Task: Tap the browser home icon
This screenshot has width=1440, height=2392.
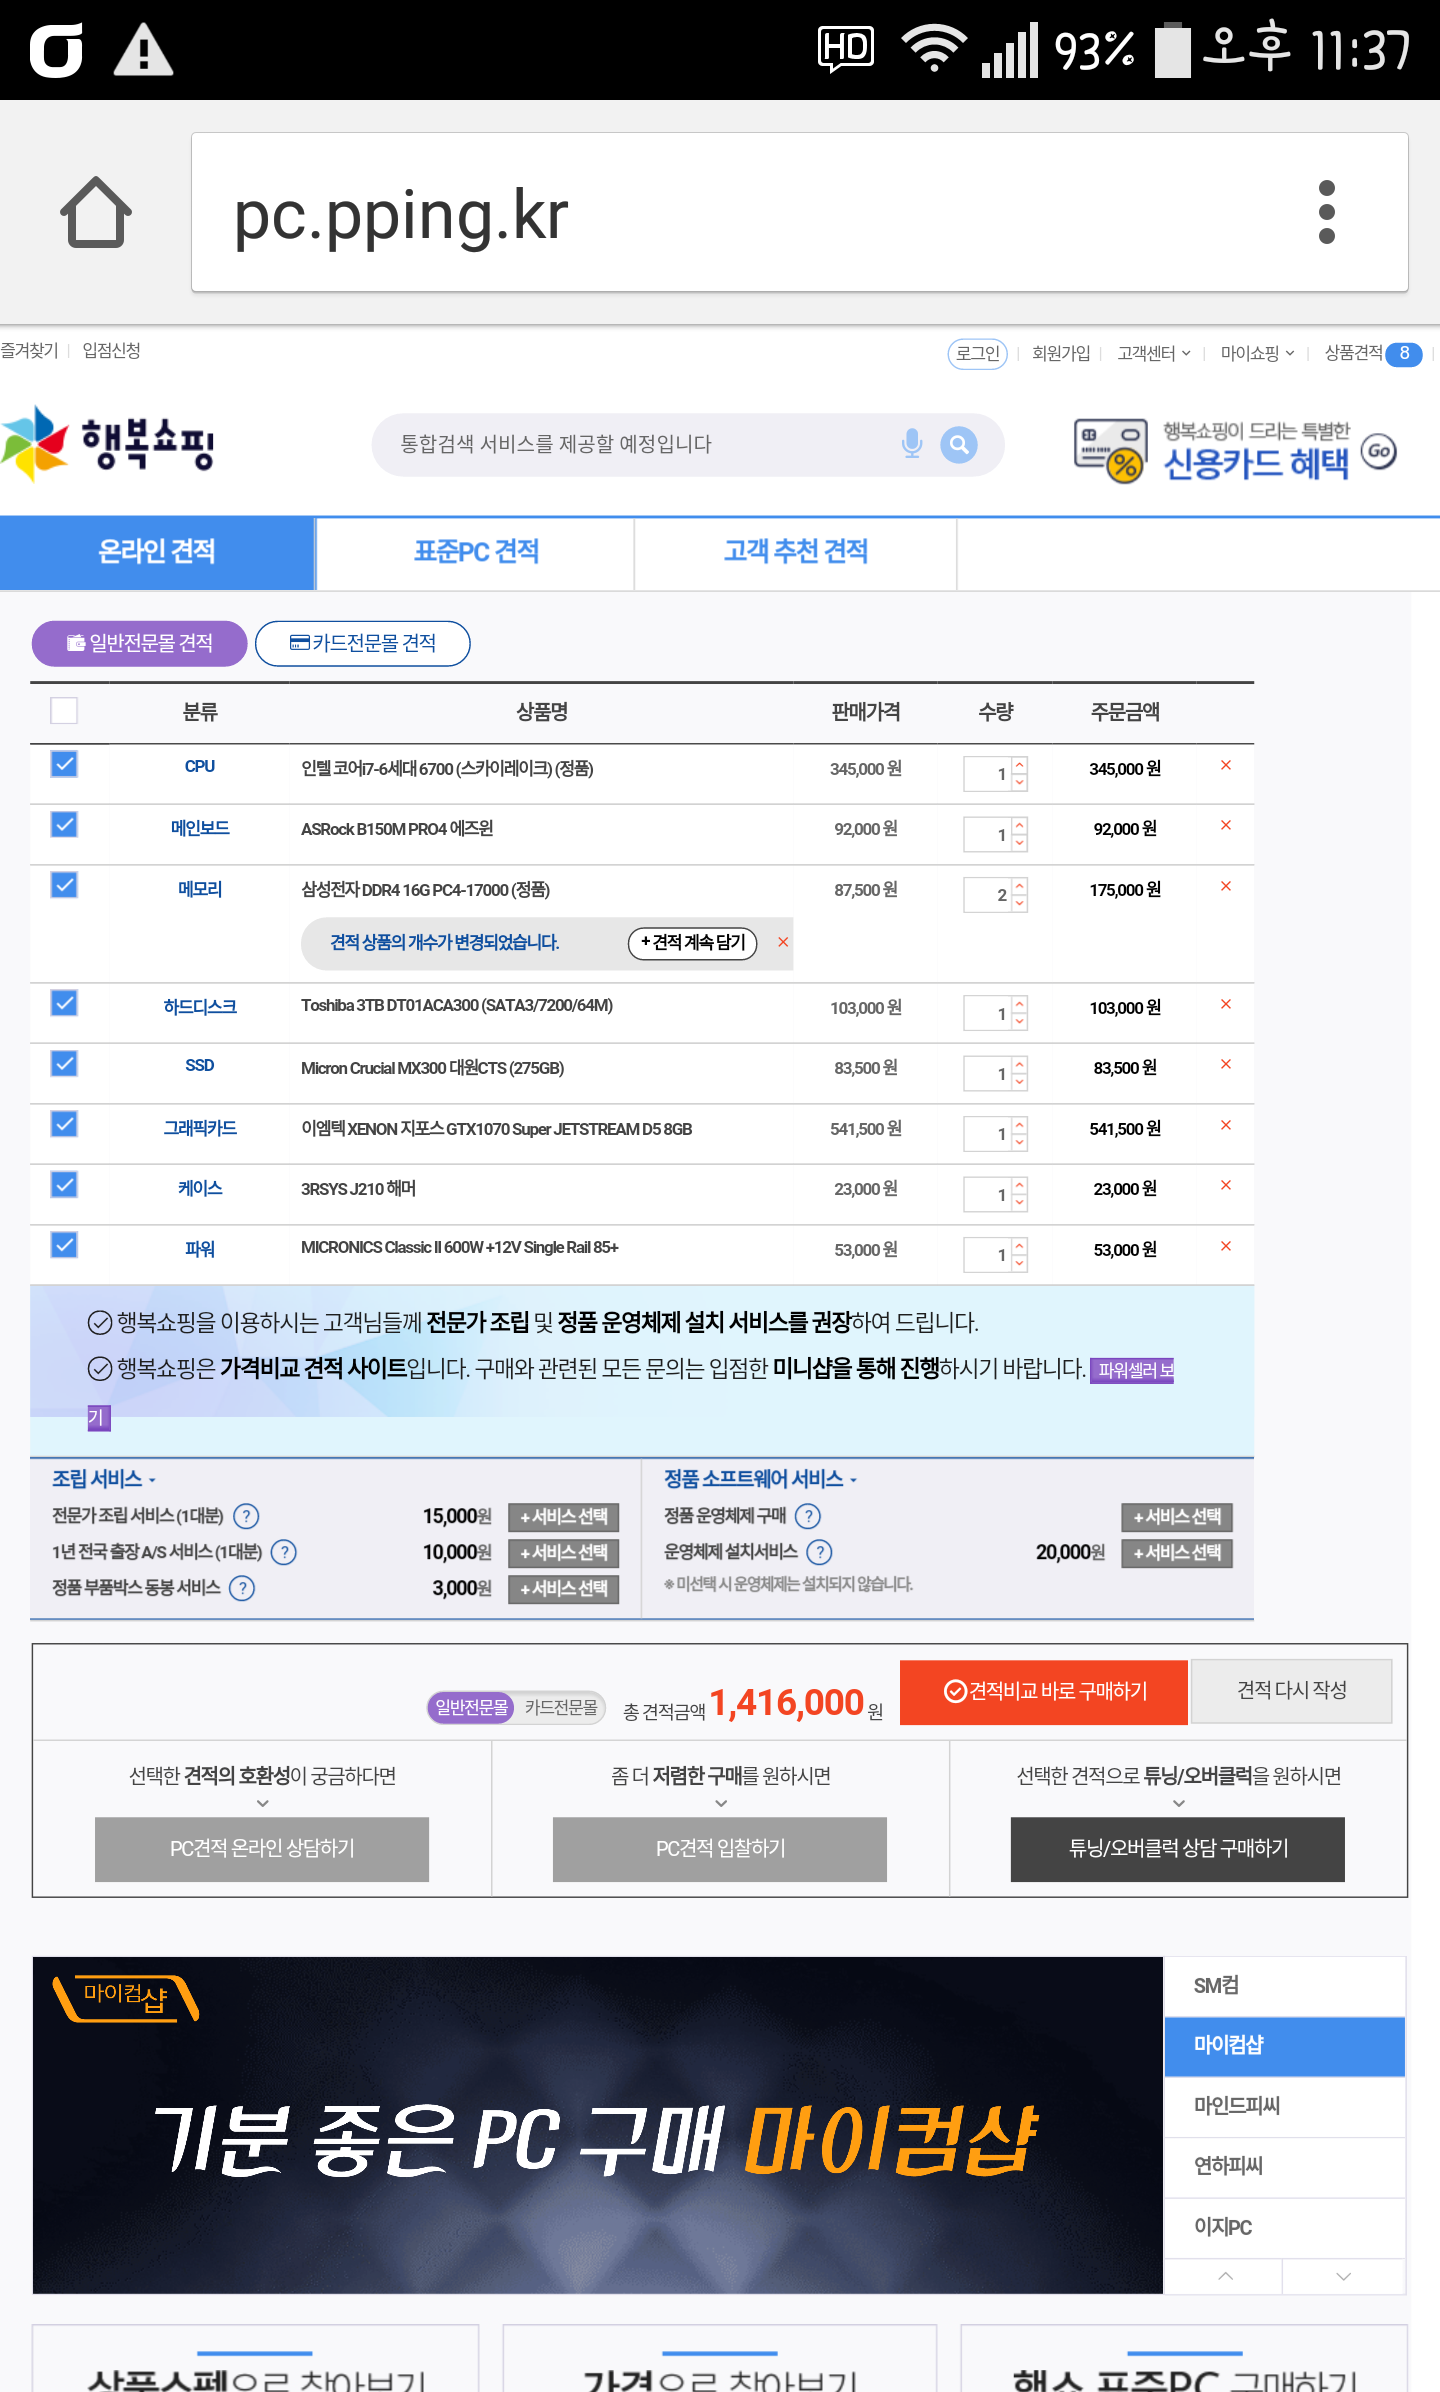Action: (96, 212)
